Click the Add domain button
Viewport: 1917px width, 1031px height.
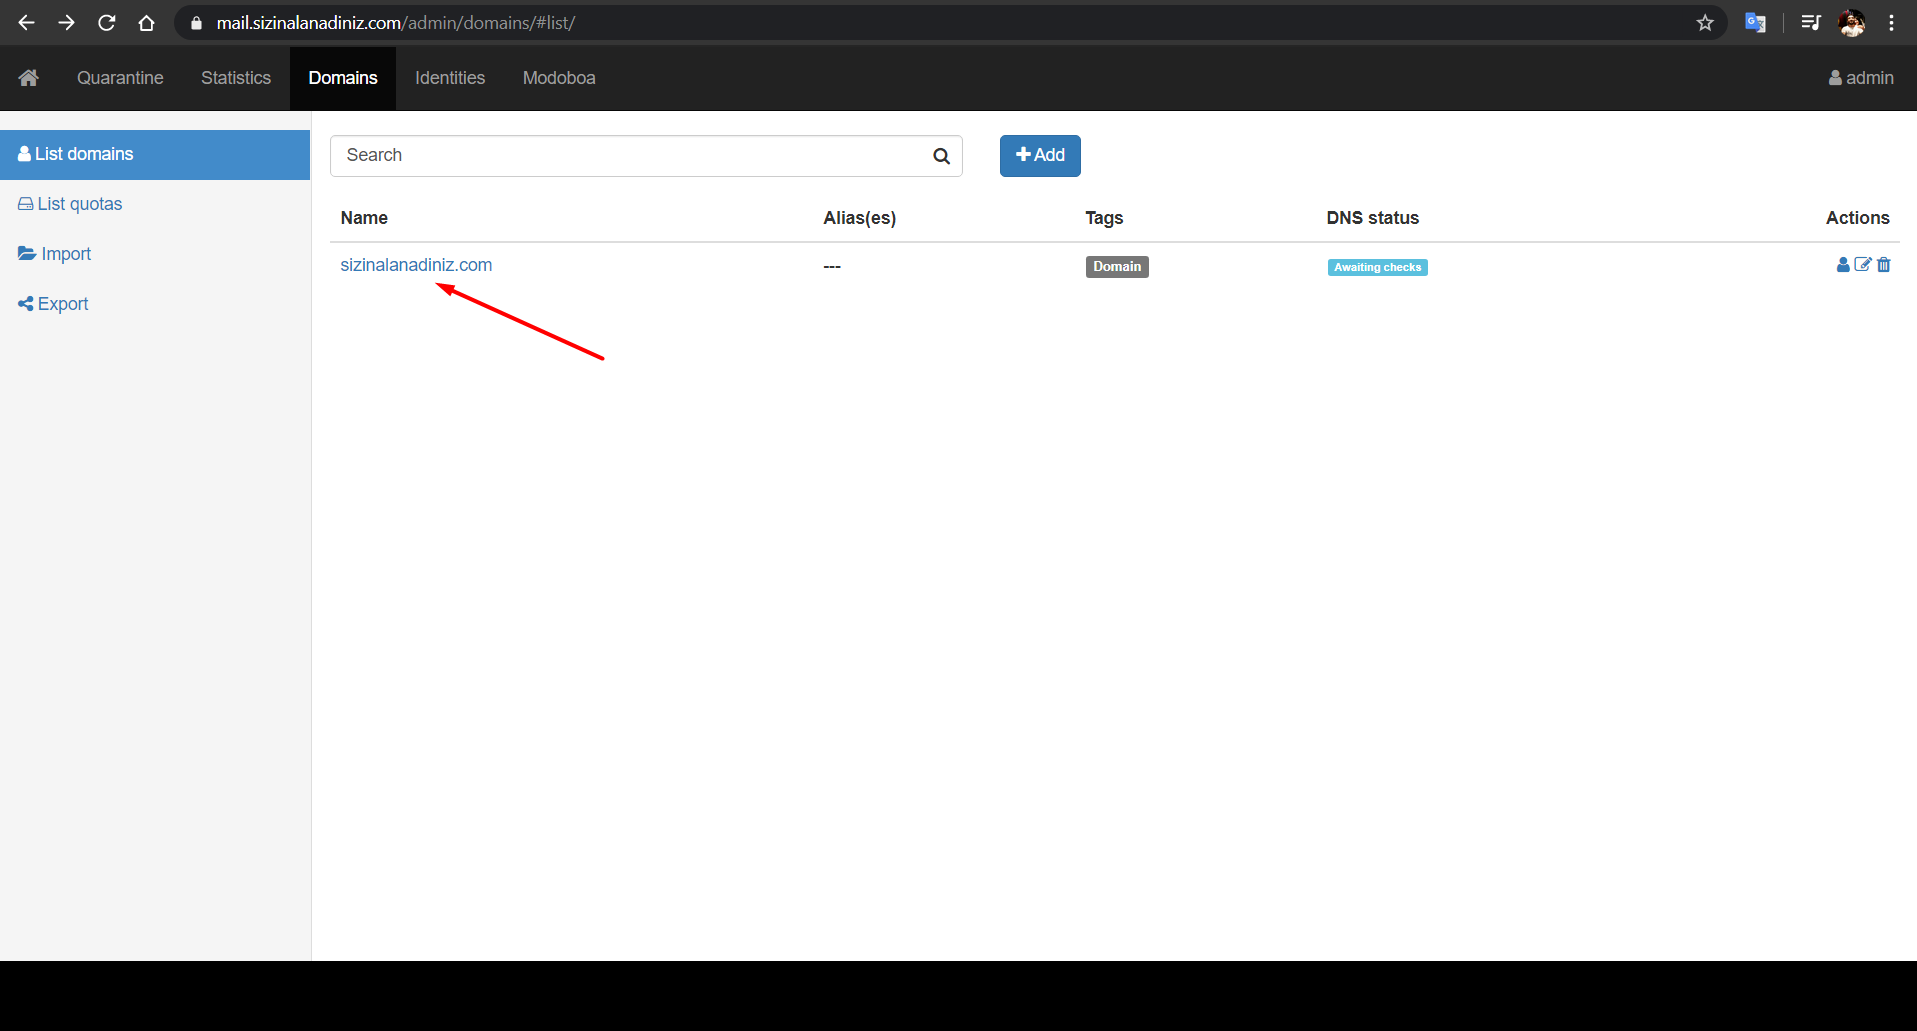pos(1040,156)
